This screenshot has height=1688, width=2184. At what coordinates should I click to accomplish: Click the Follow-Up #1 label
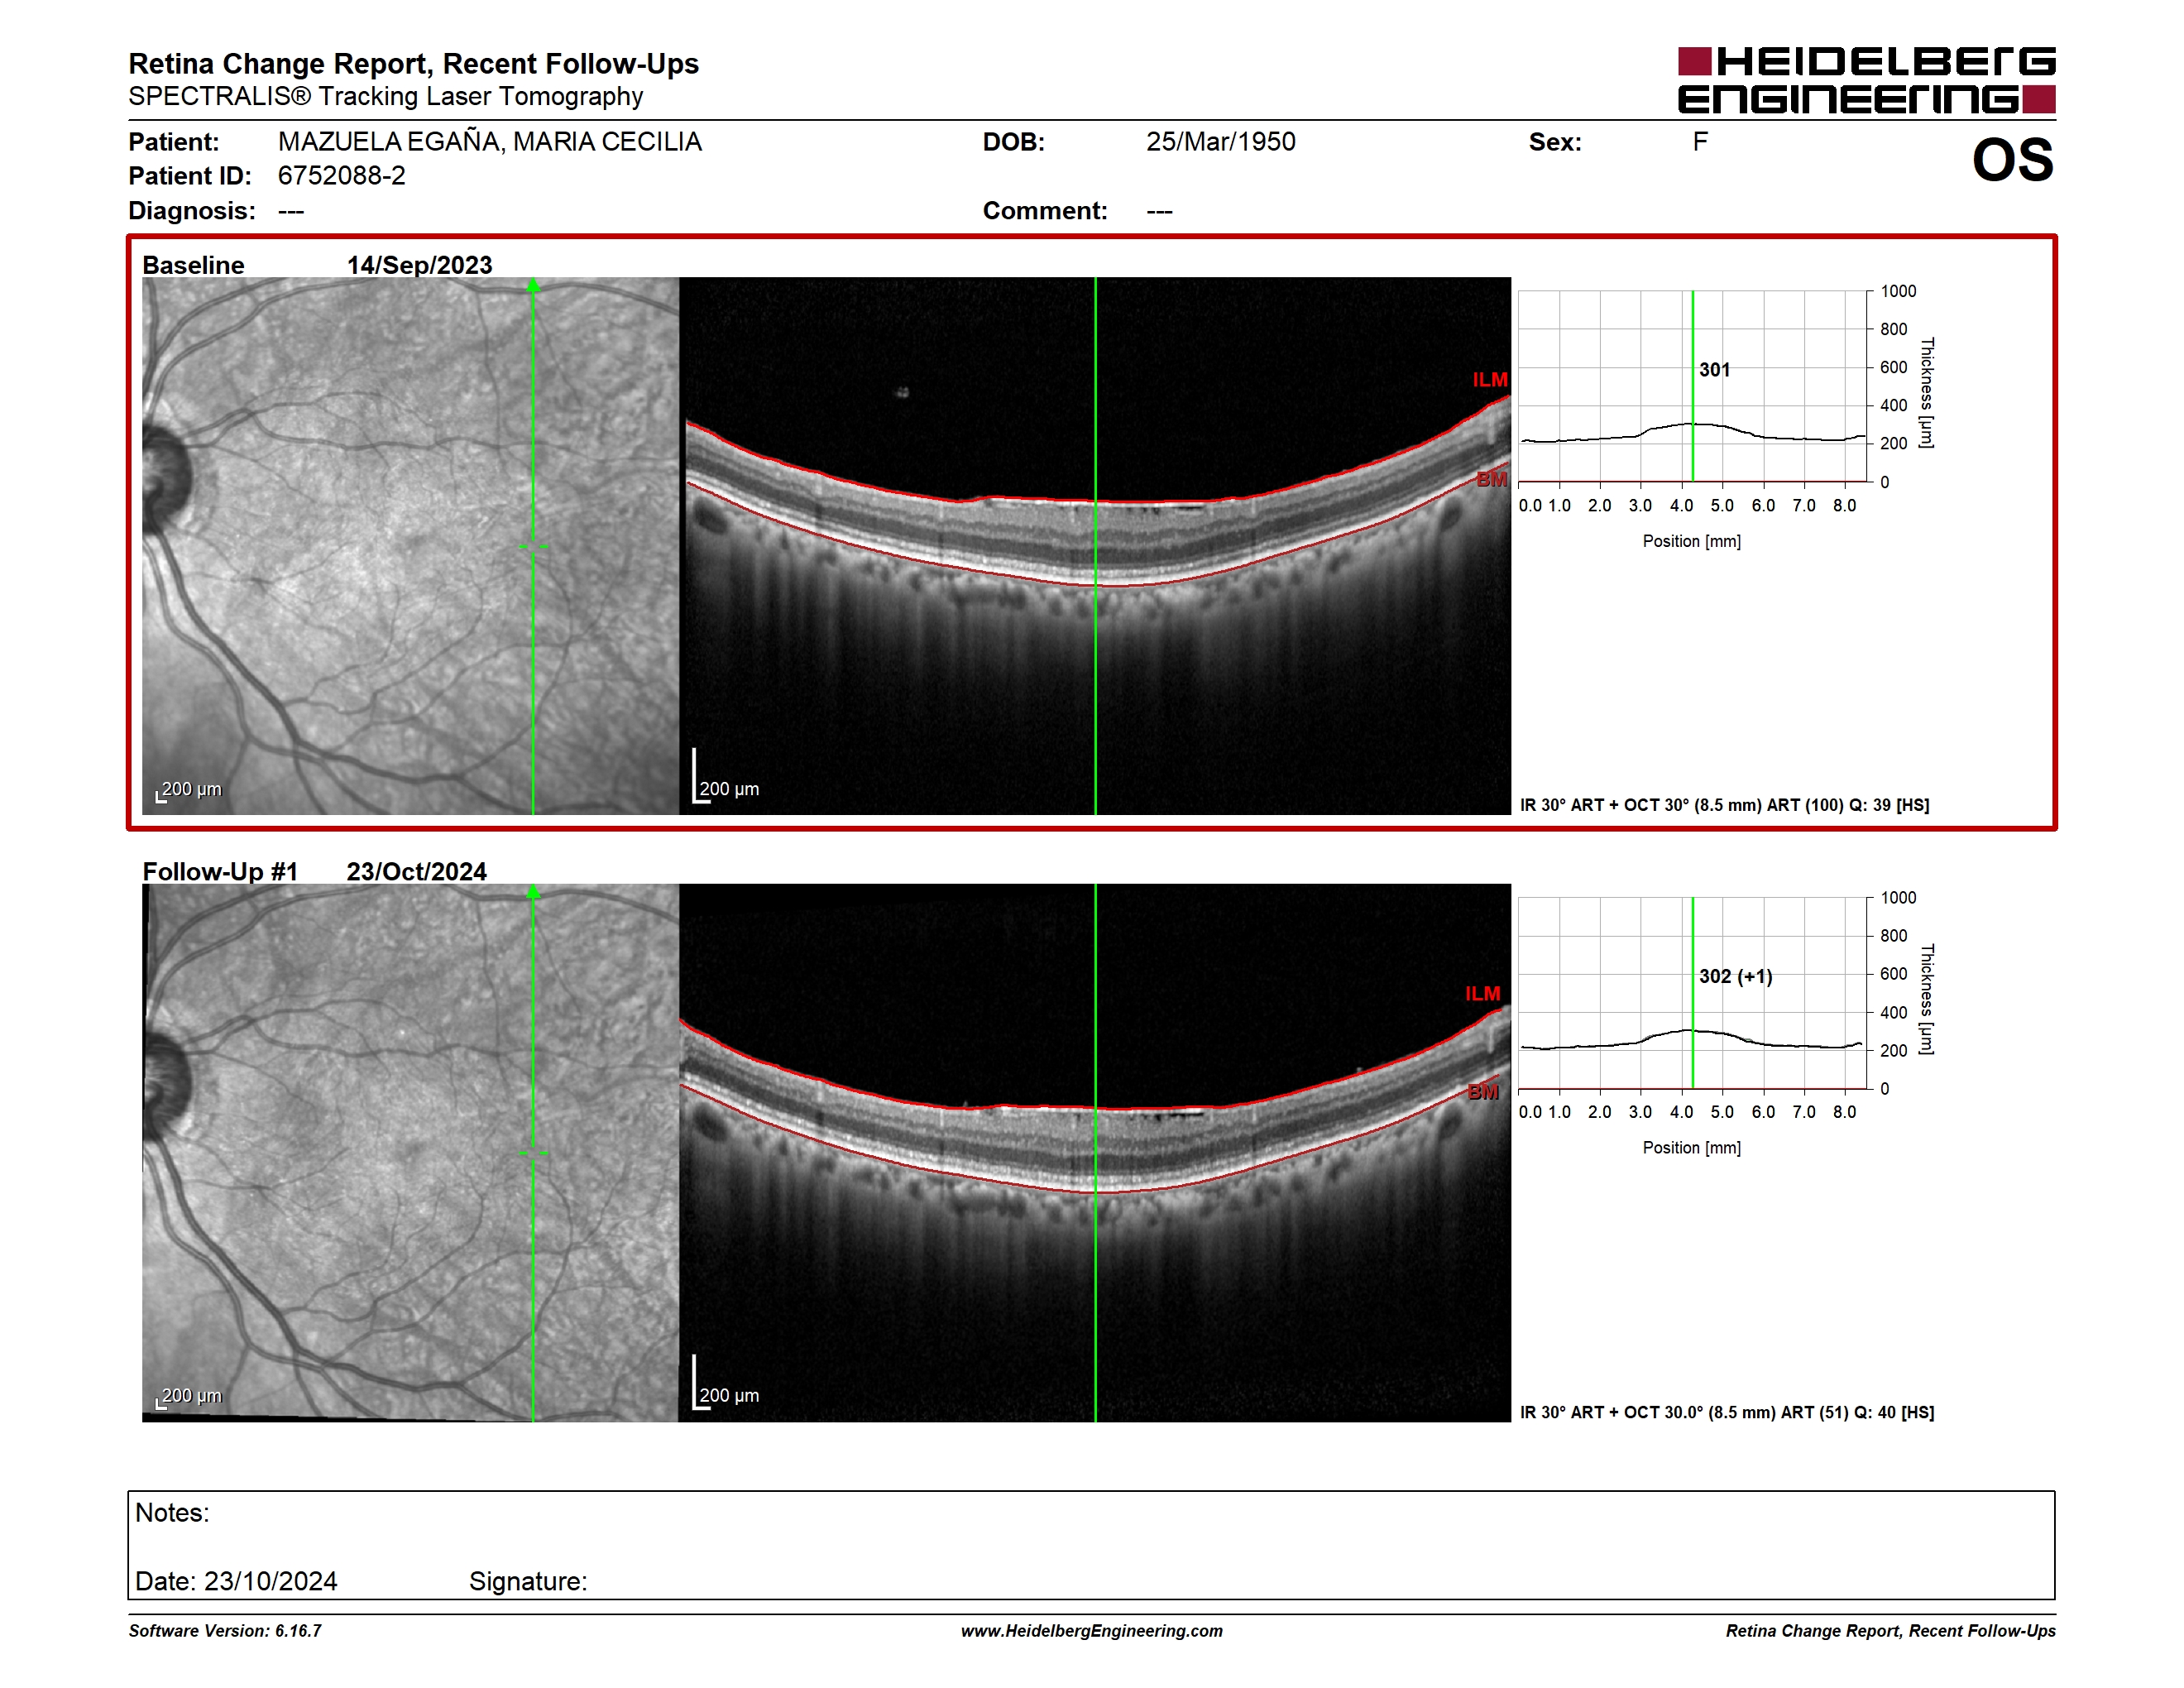(220, 871)
